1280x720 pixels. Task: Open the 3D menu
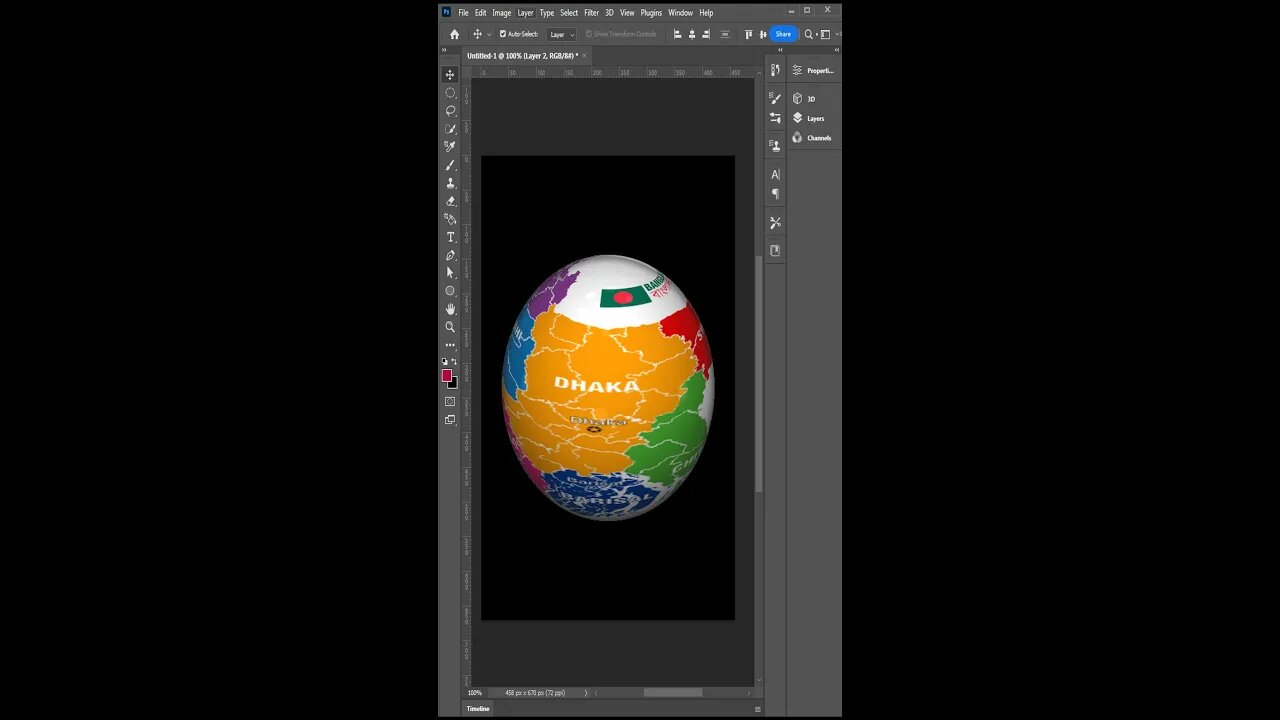point(609,13)
